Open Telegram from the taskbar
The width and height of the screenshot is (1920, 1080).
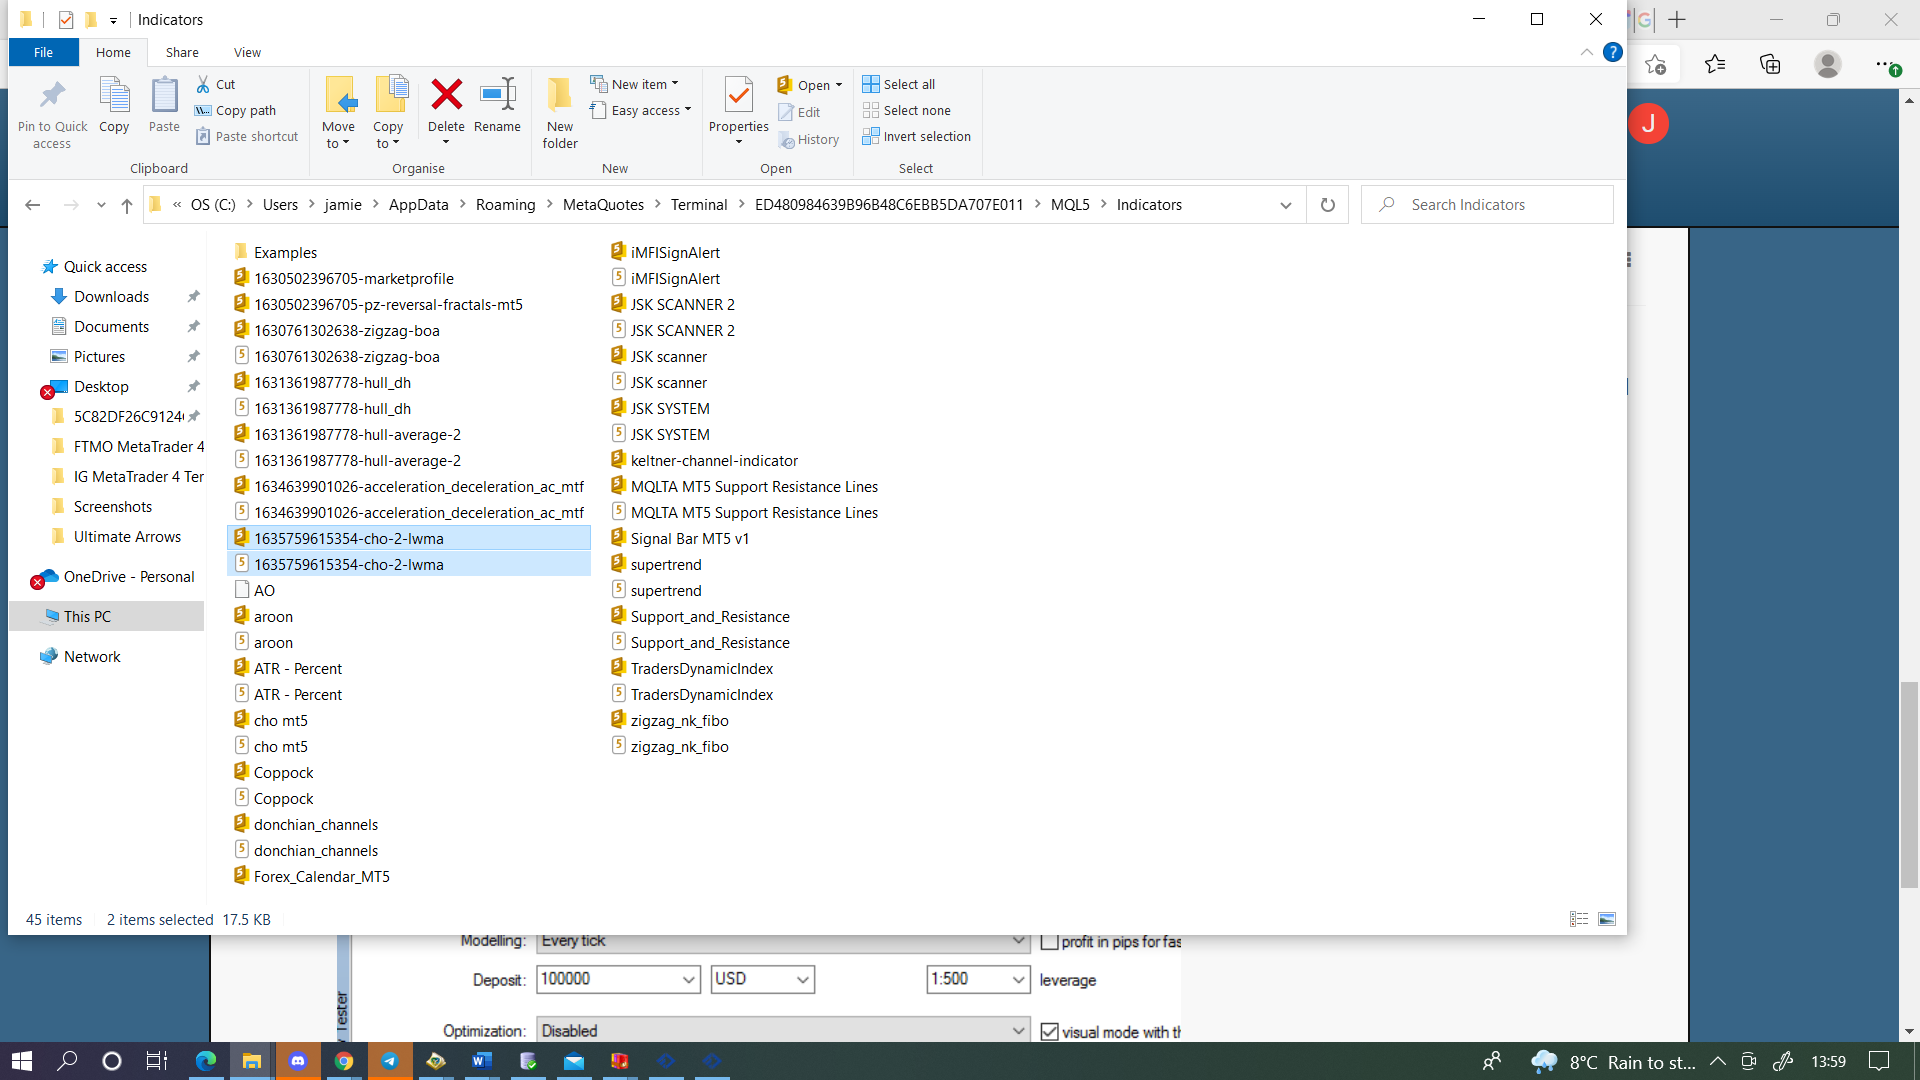pos(390,1061)
